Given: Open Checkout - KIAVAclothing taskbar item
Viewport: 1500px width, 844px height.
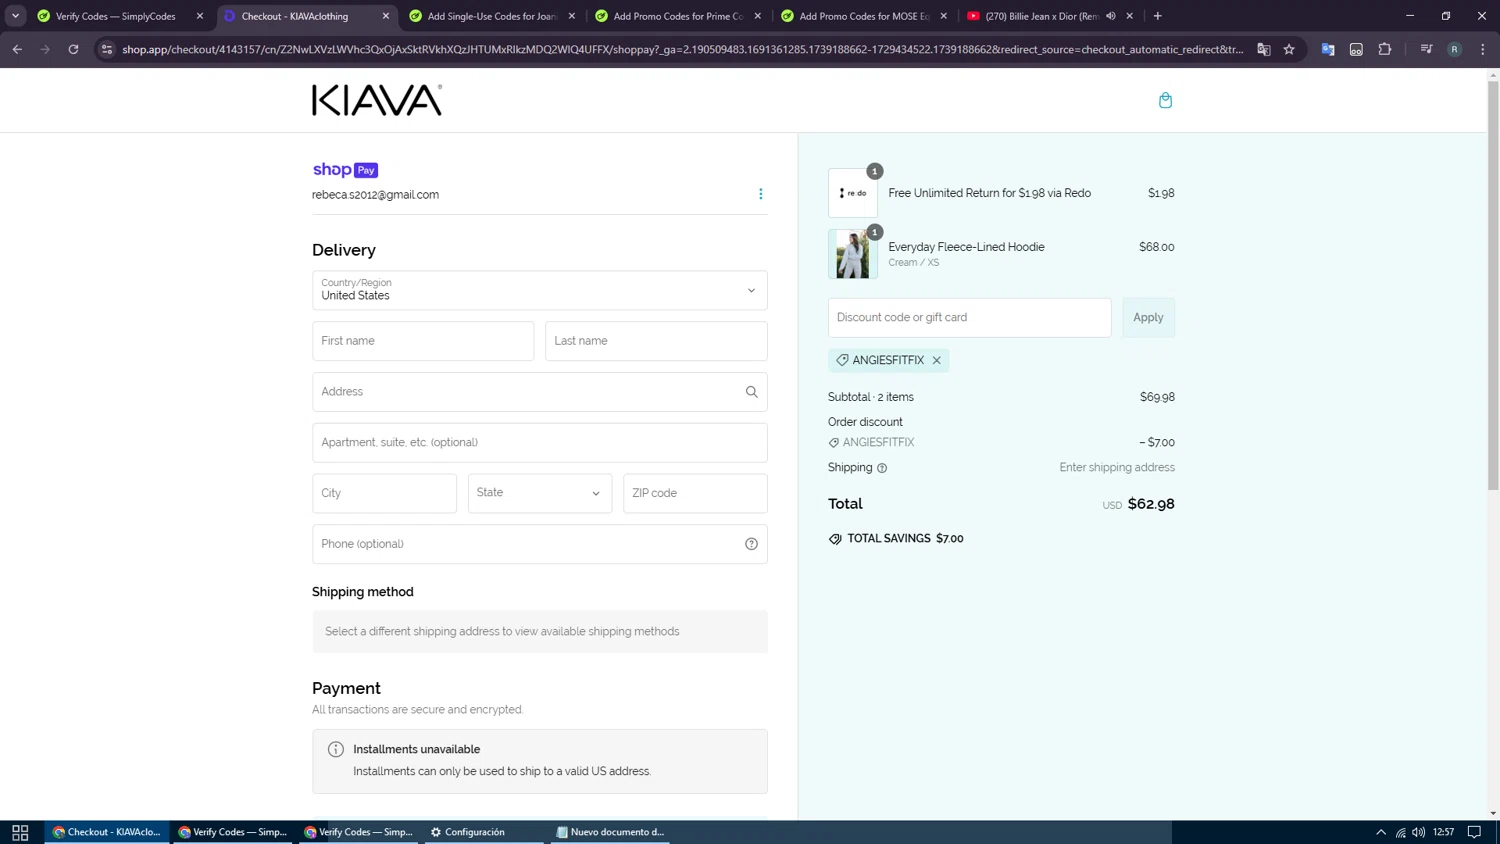Looking at the screenshot, I should click(106, 832).
